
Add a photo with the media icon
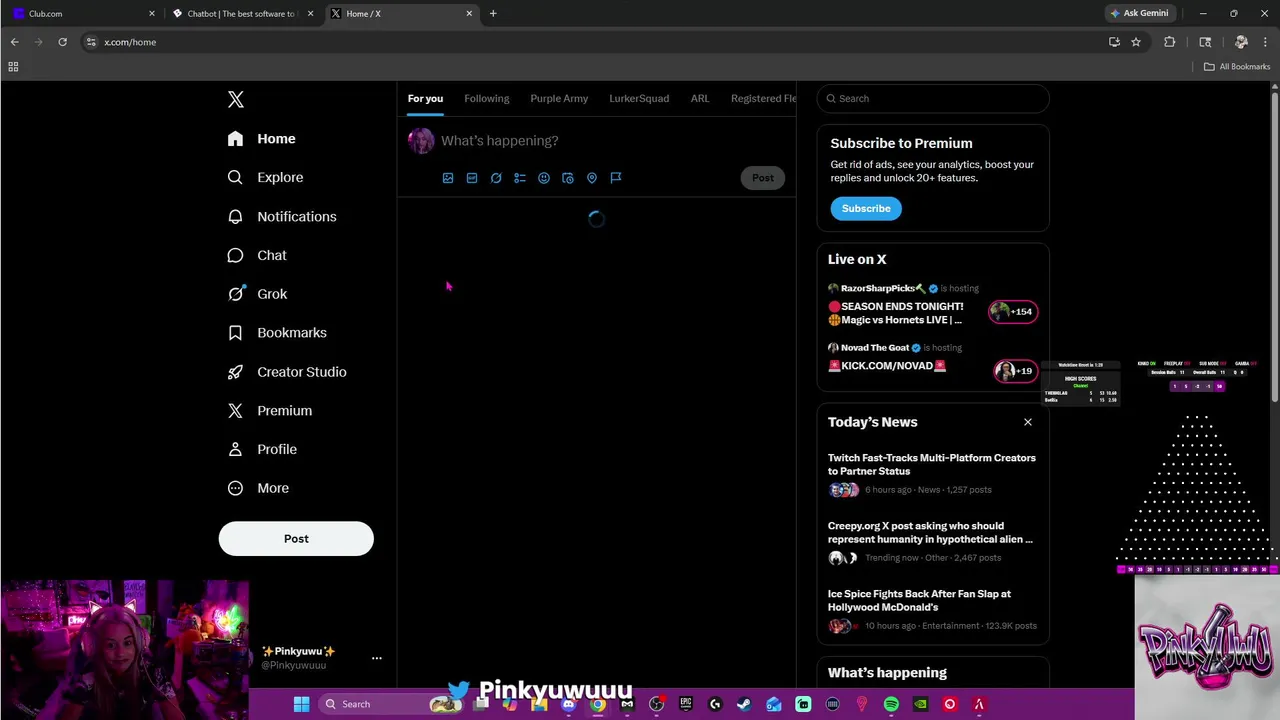coord(448,178)
